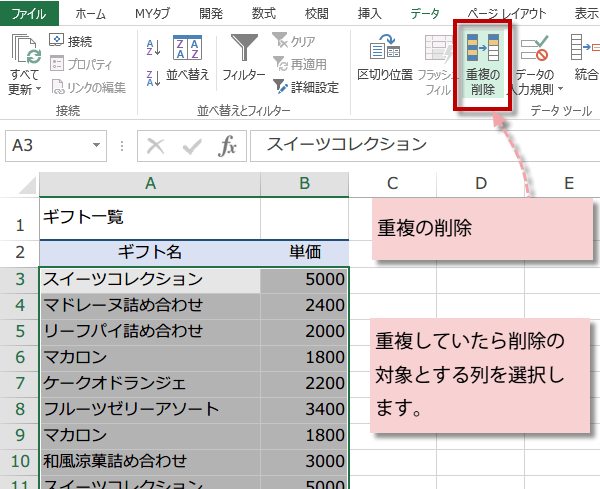Select row 2 header

20,253
